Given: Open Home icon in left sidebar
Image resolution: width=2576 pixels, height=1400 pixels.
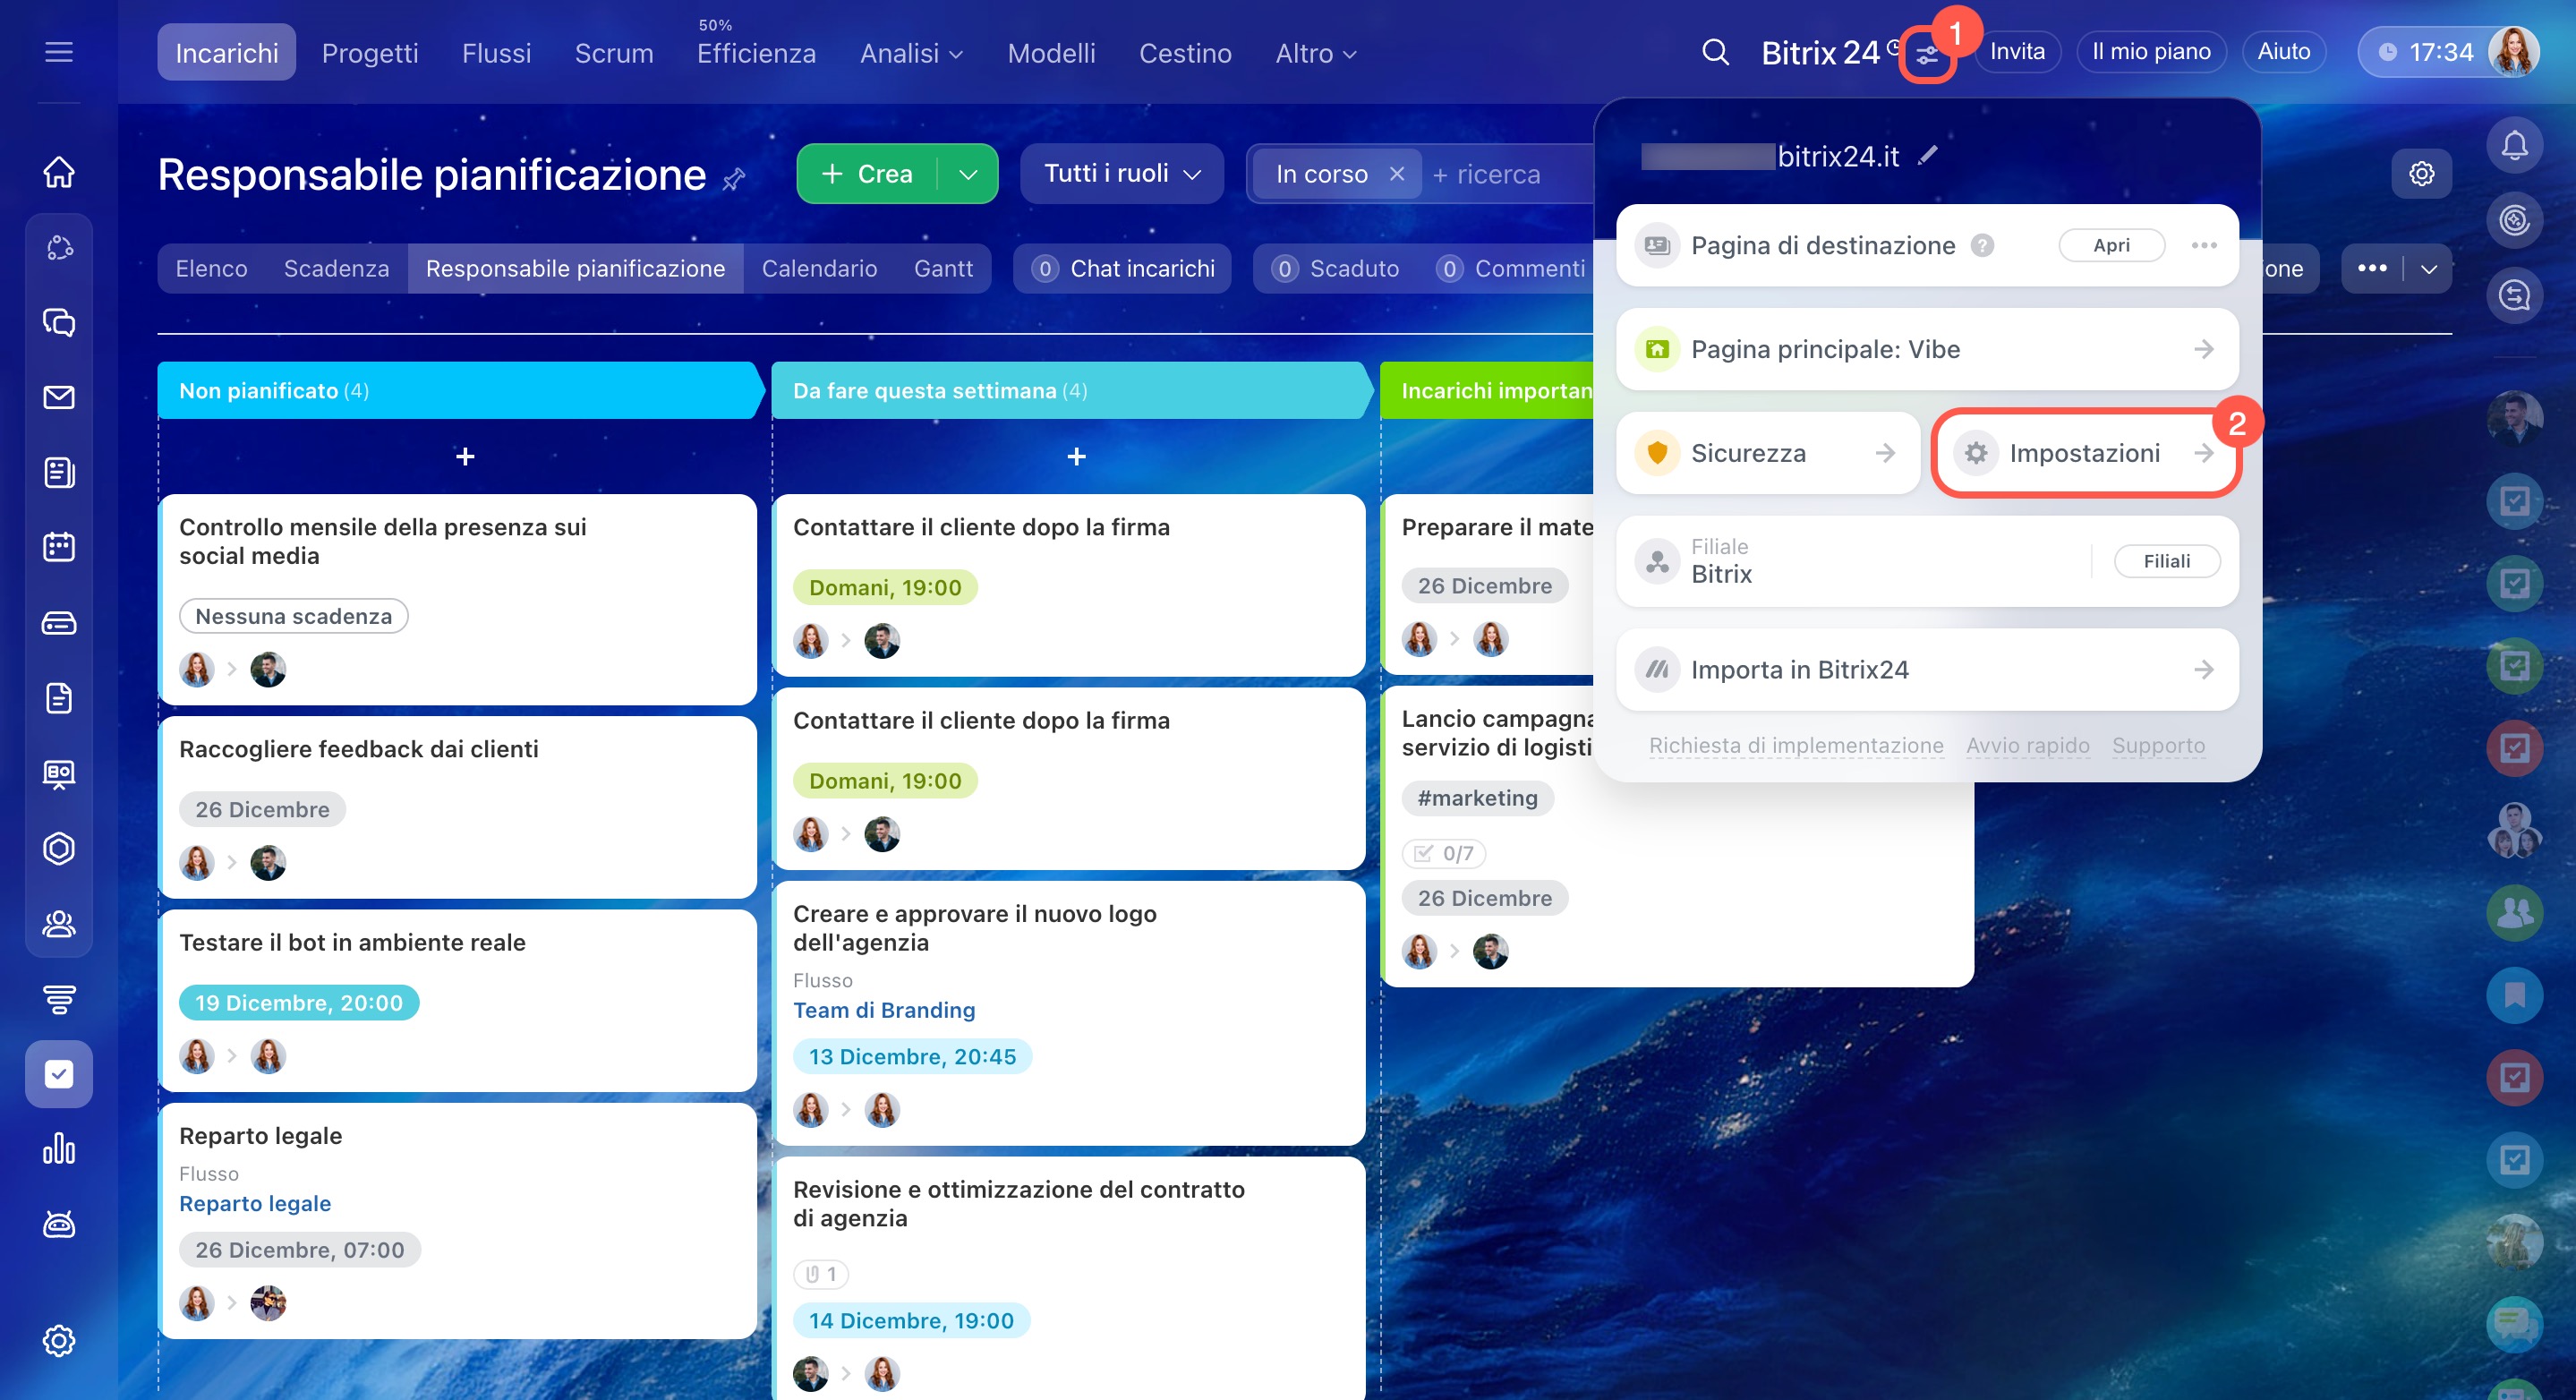Looking at the screenshot, I should [x=59, y=172].
